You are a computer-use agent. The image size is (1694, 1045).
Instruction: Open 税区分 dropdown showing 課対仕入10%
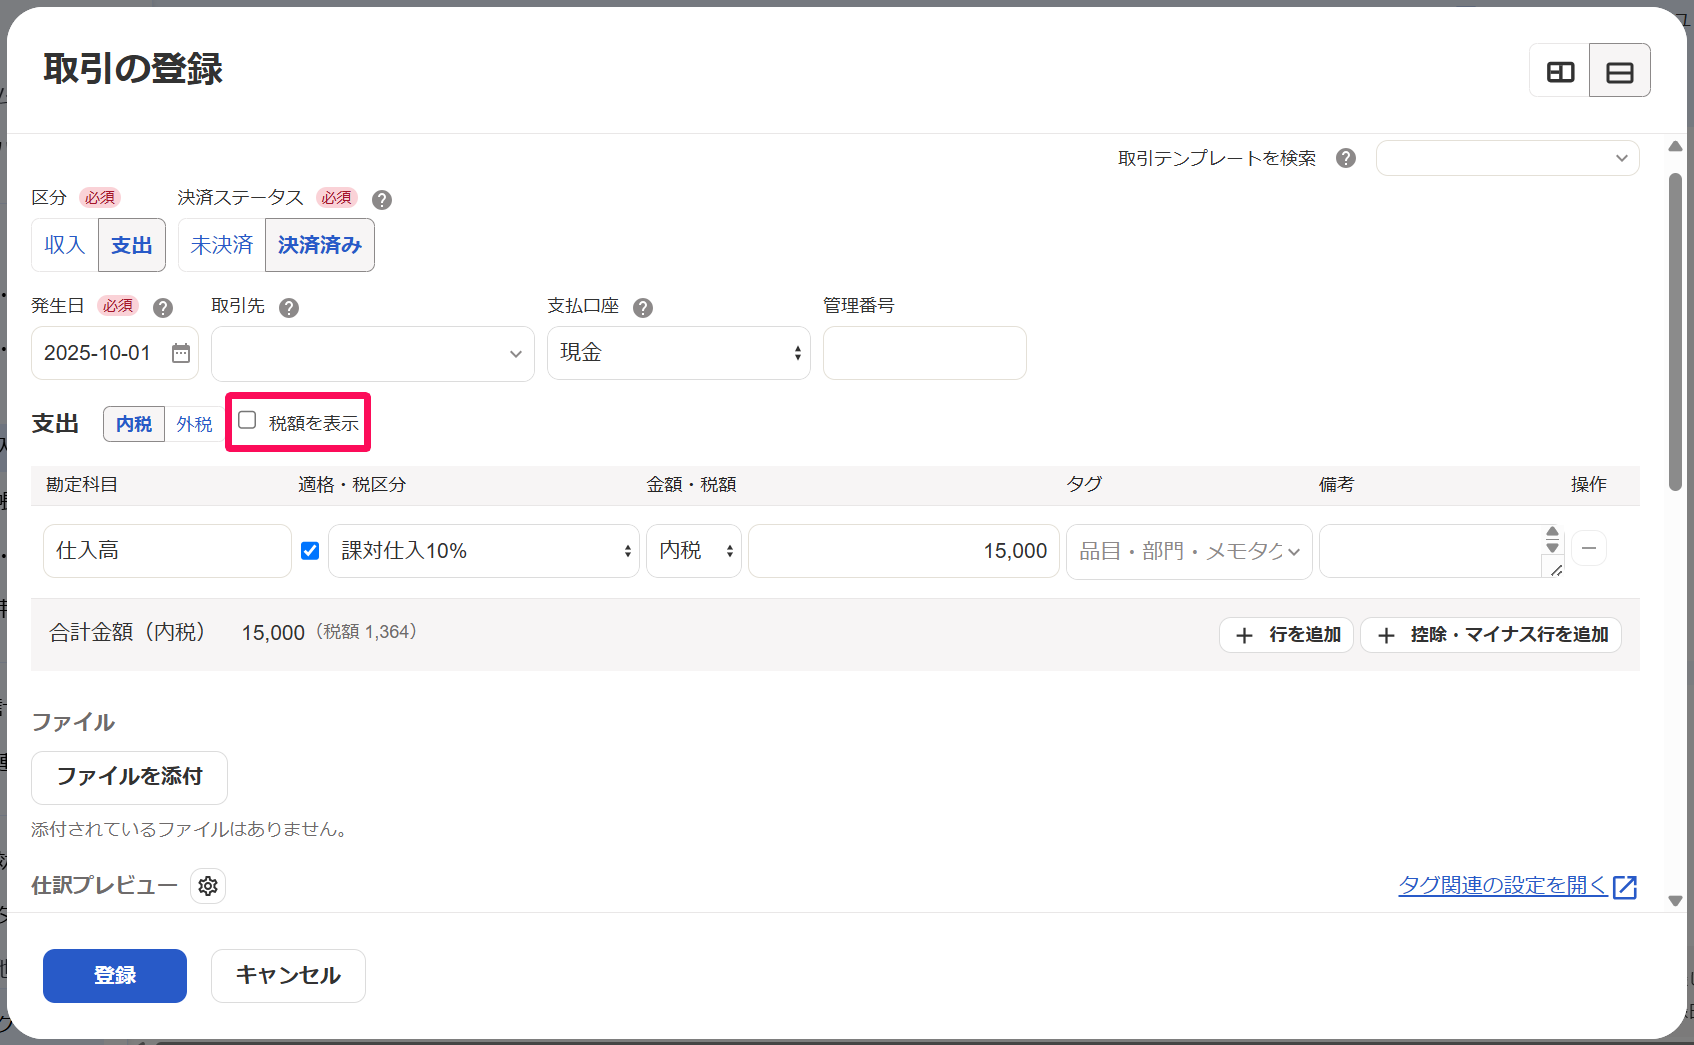coord(484,551)
